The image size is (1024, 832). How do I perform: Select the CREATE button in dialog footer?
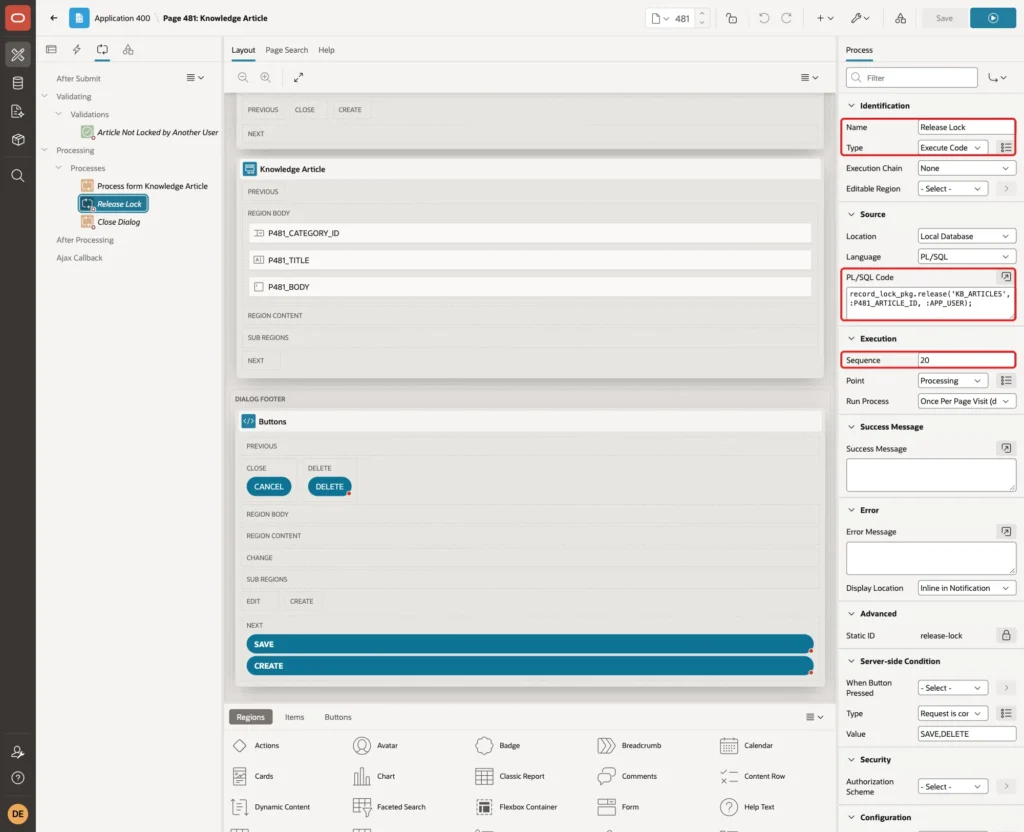click(x=530, y=665)
